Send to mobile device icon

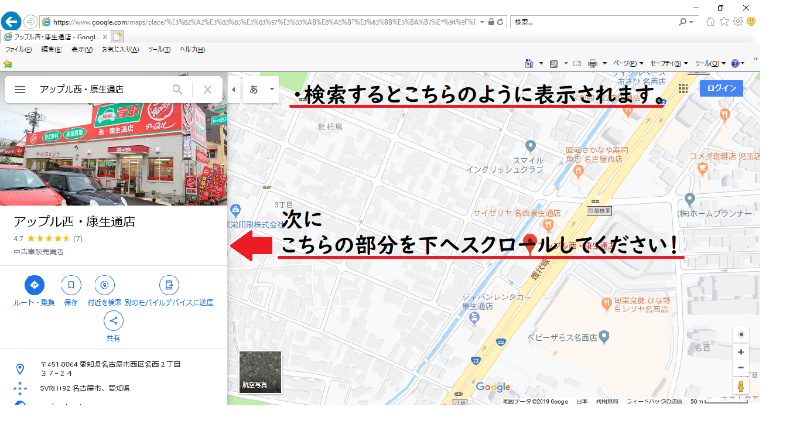point(169,285)
